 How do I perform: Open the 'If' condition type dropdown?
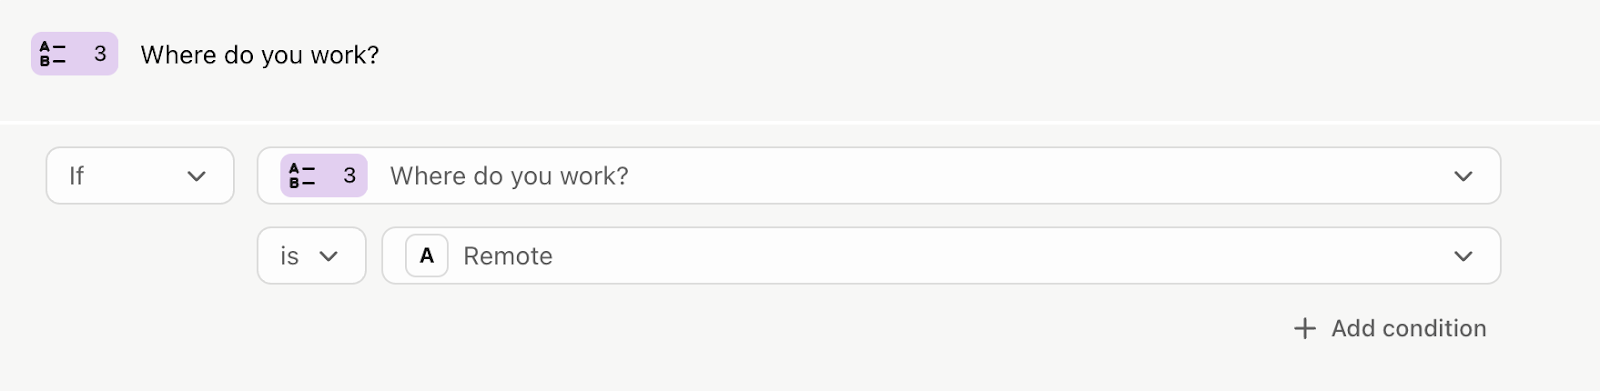(x=140, y=176)
